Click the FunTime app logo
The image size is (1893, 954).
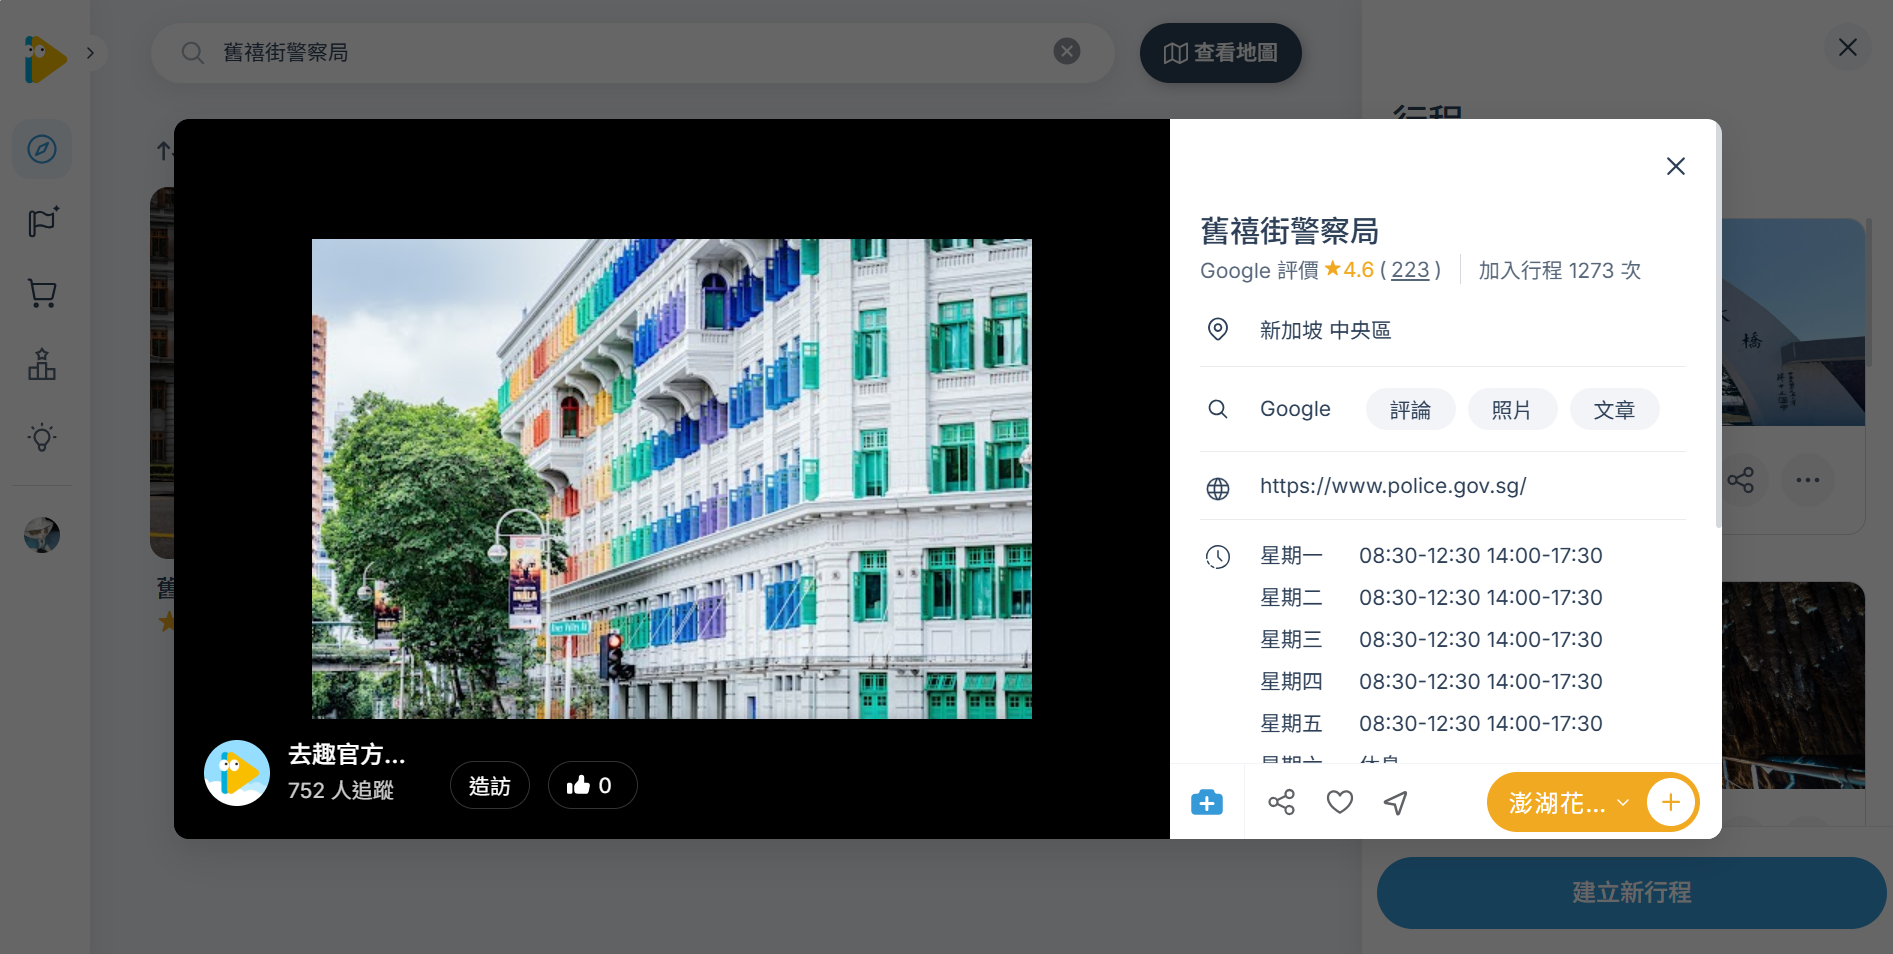45,58
